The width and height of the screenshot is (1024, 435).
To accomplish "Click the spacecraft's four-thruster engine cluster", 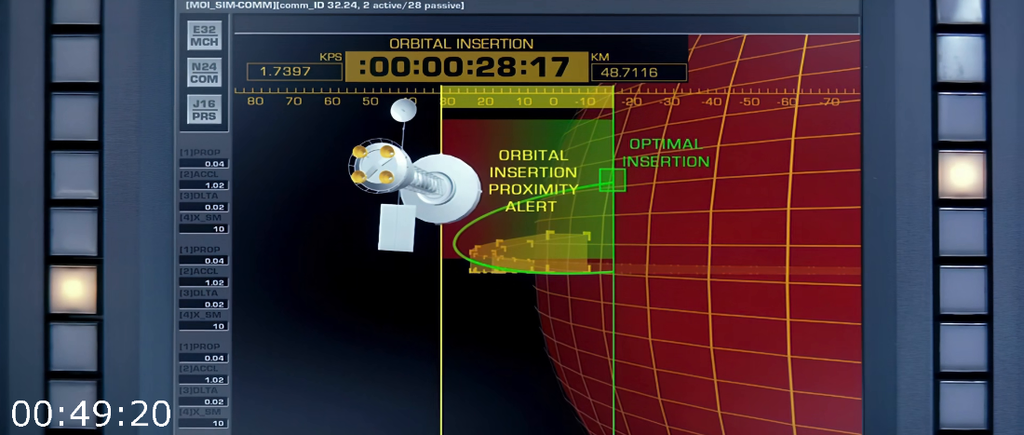I will tap(372, 163).
